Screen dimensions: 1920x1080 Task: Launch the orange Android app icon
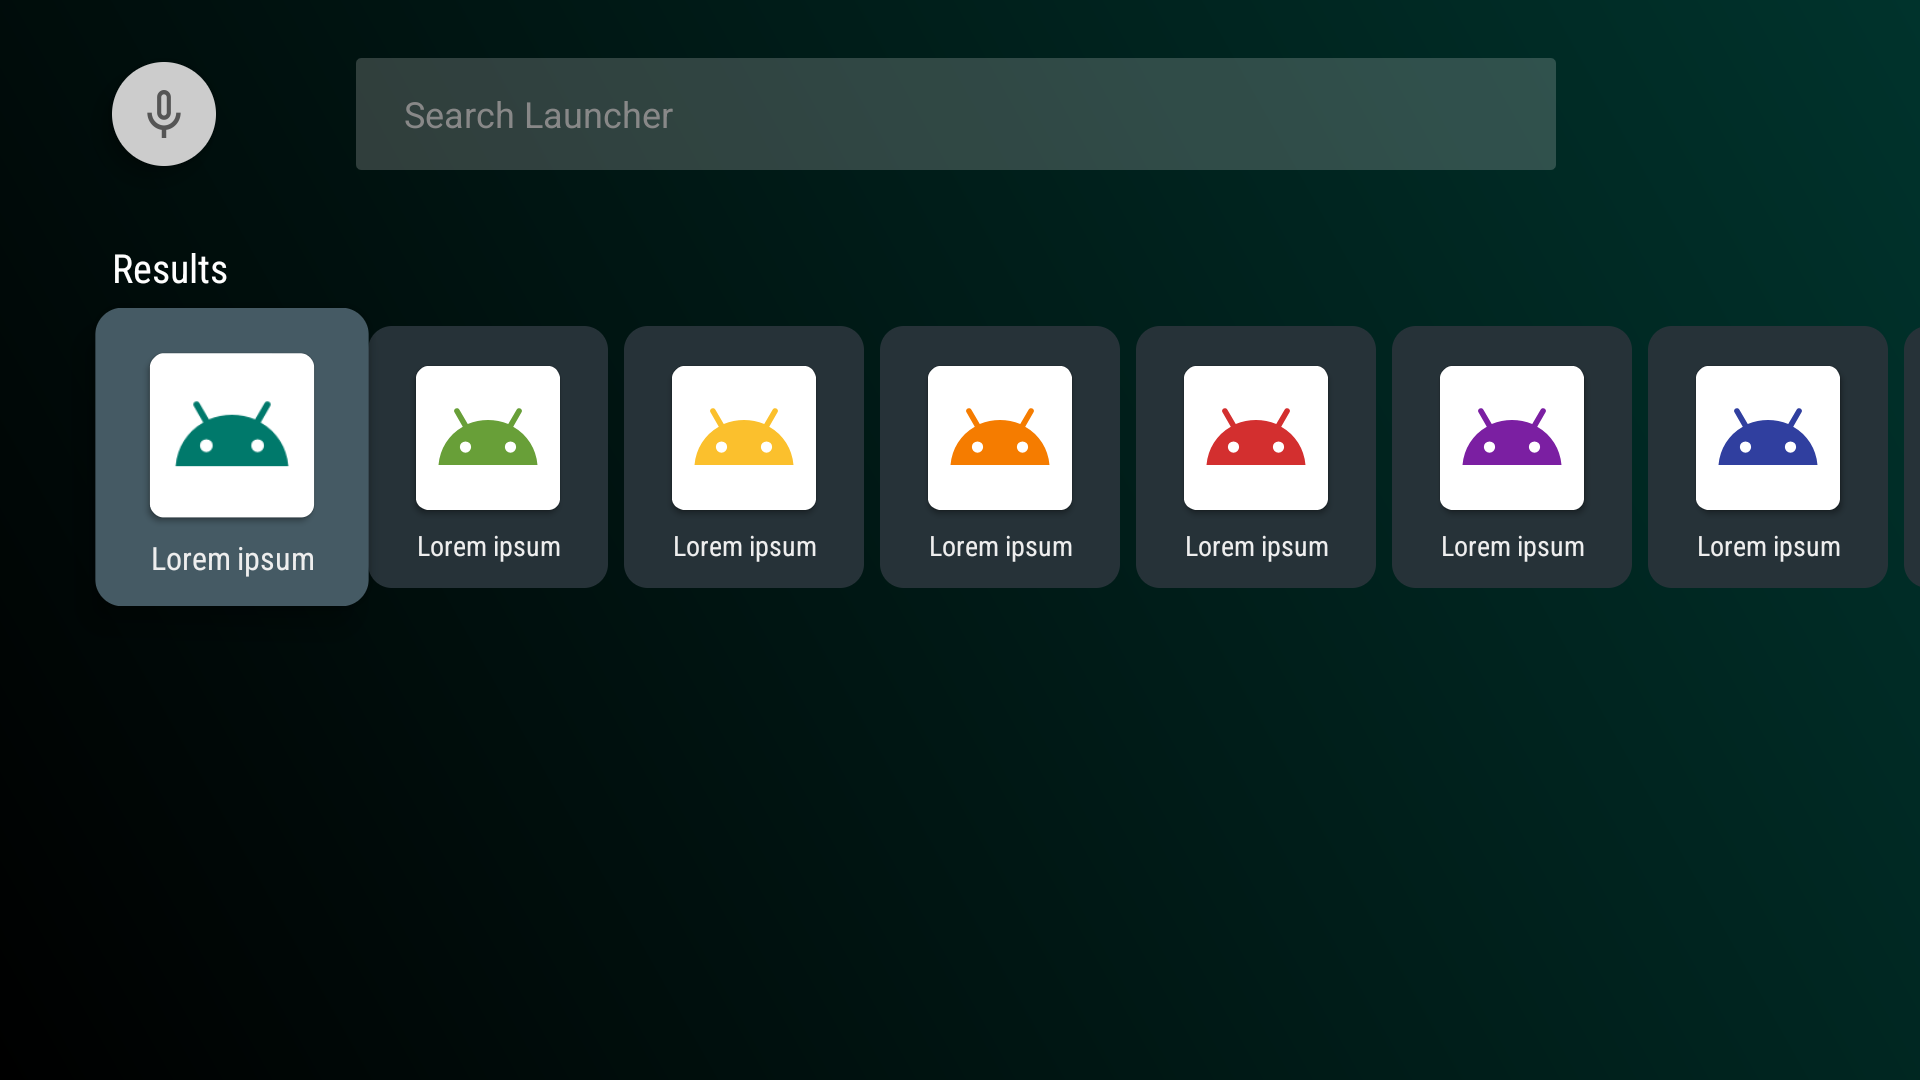point(1000,438)
